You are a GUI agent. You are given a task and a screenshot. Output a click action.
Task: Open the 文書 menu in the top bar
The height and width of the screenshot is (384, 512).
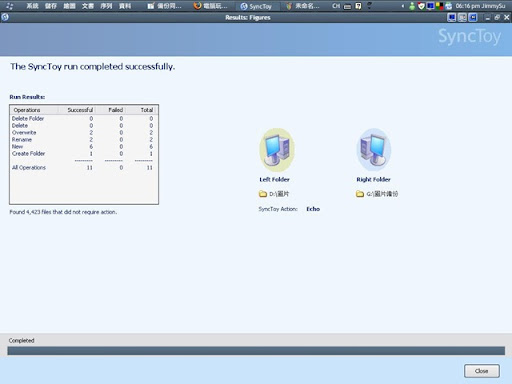(x=88, y=6)
